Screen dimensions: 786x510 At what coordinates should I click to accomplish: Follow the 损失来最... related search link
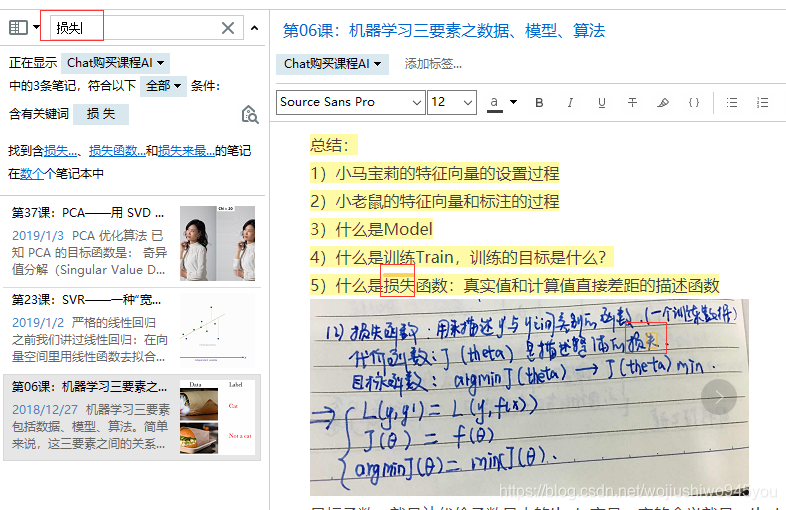click(186, 150)
